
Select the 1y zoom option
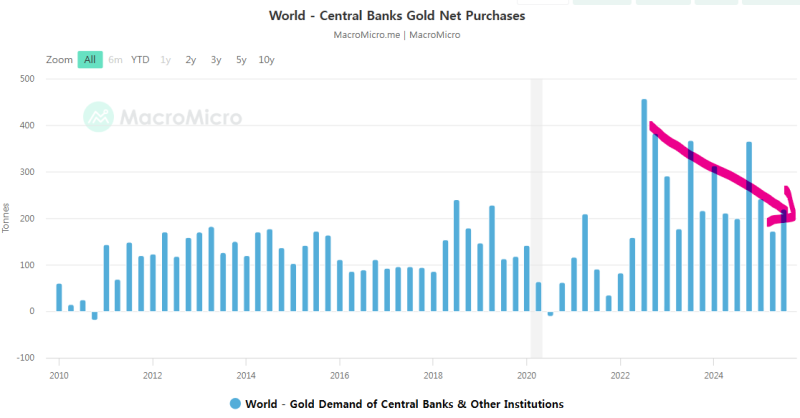click(x=165, y=60)
